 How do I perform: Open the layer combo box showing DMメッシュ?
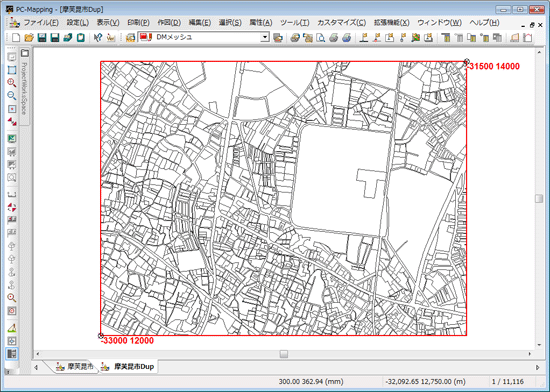pyautogui.click(x=204, y=37)
